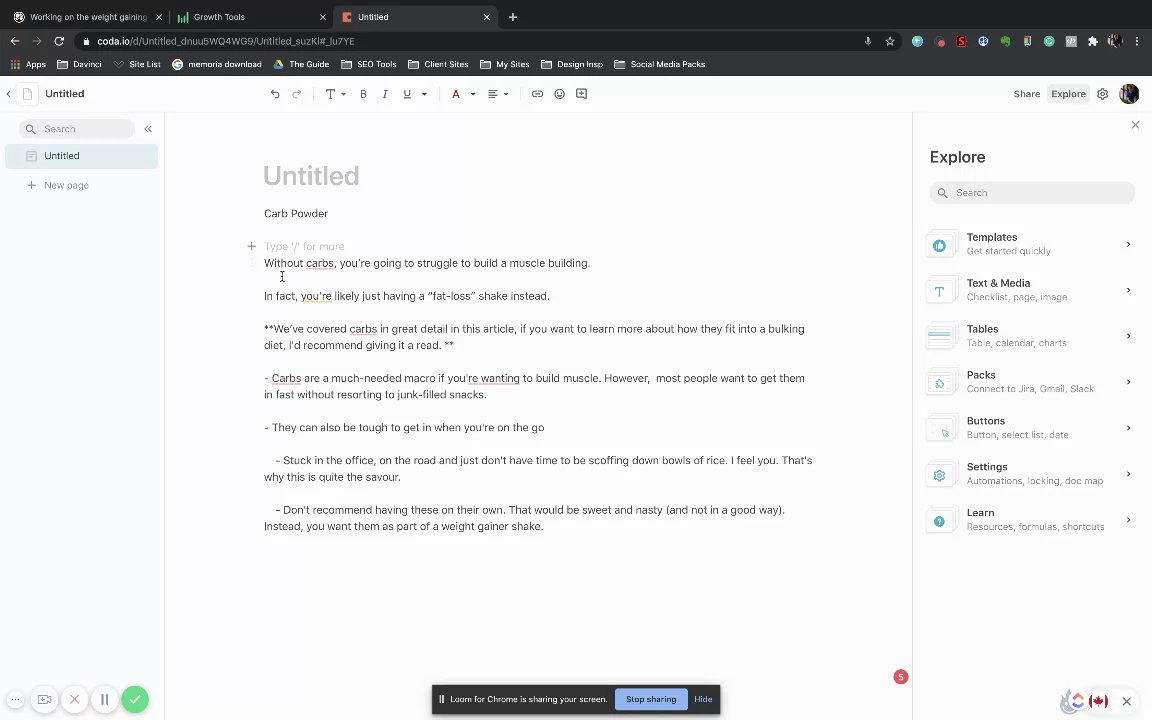
Task: Click the address bar URL
Action: coord(226,41)
